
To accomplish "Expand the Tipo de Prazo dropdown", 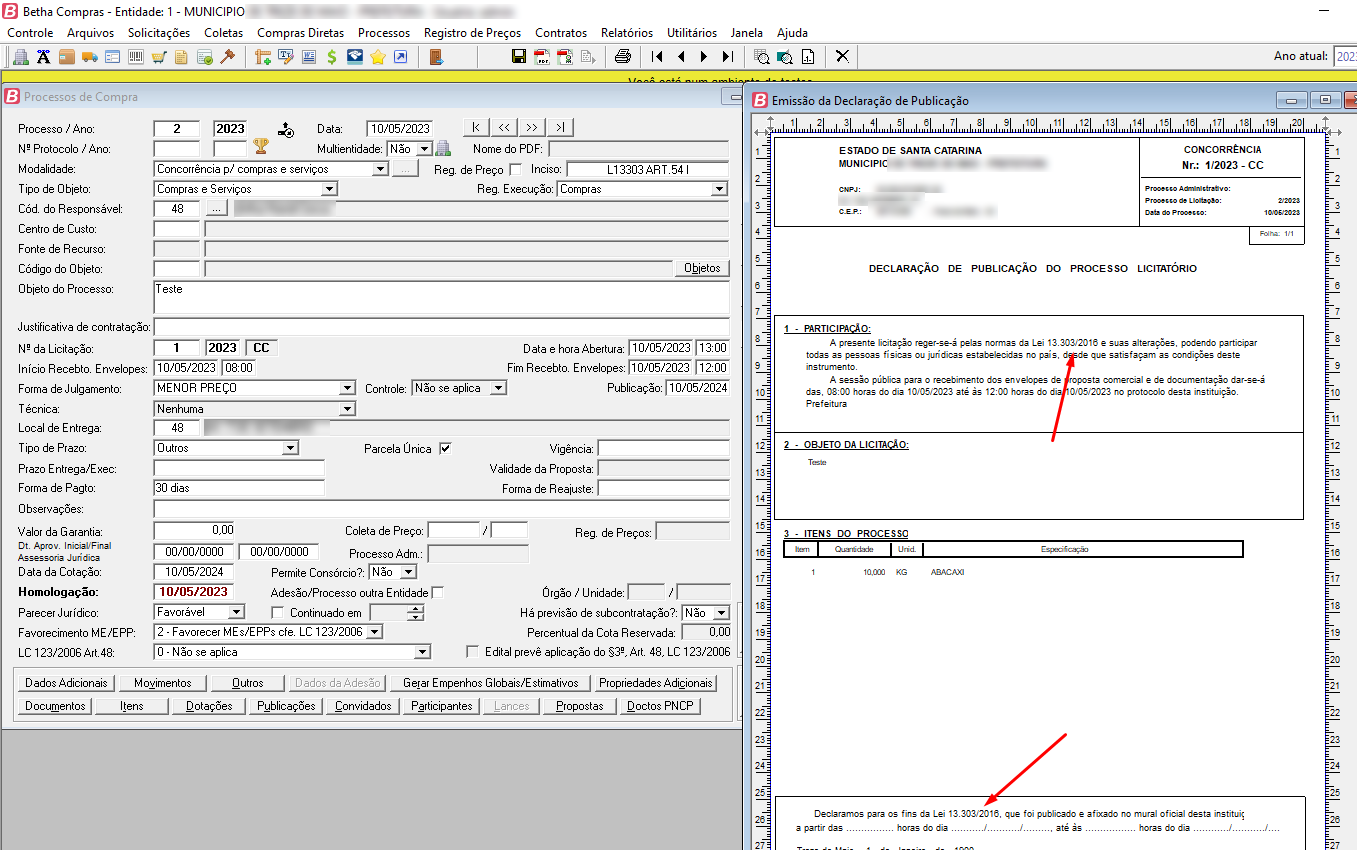I will tap(290, 448).
